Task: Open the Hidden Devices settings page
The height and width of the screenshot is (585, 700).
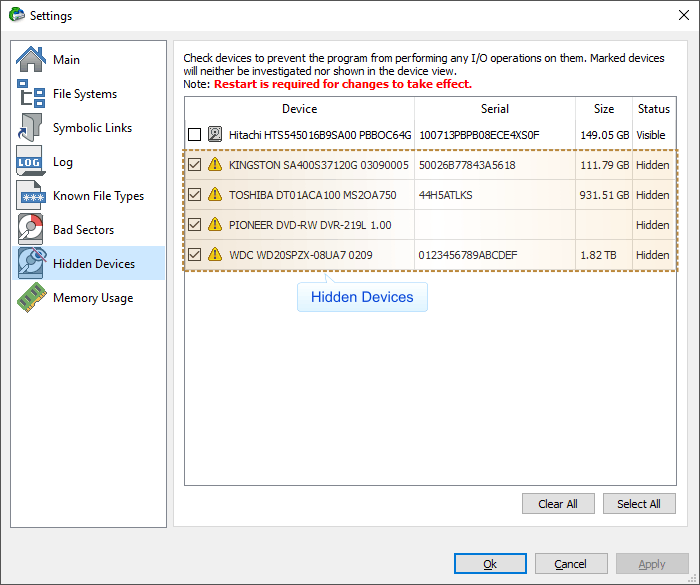Action: [x=93, y=264]
